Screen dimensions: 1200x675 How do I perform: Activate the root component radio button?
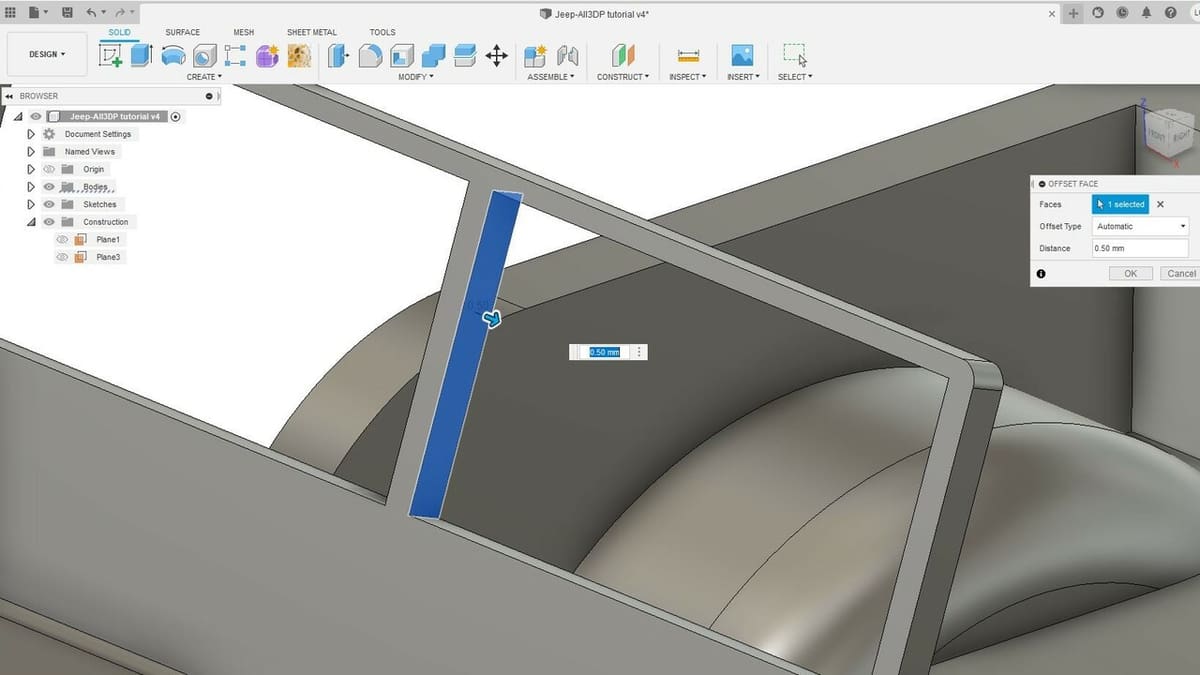pos(176,116)
